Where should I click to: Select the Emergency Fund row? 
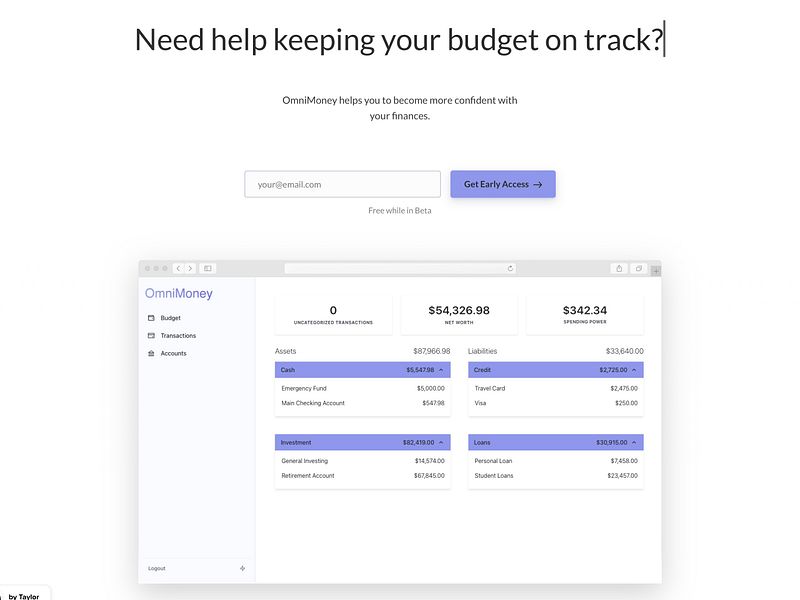pyautogui.click(x=363, y=388)
